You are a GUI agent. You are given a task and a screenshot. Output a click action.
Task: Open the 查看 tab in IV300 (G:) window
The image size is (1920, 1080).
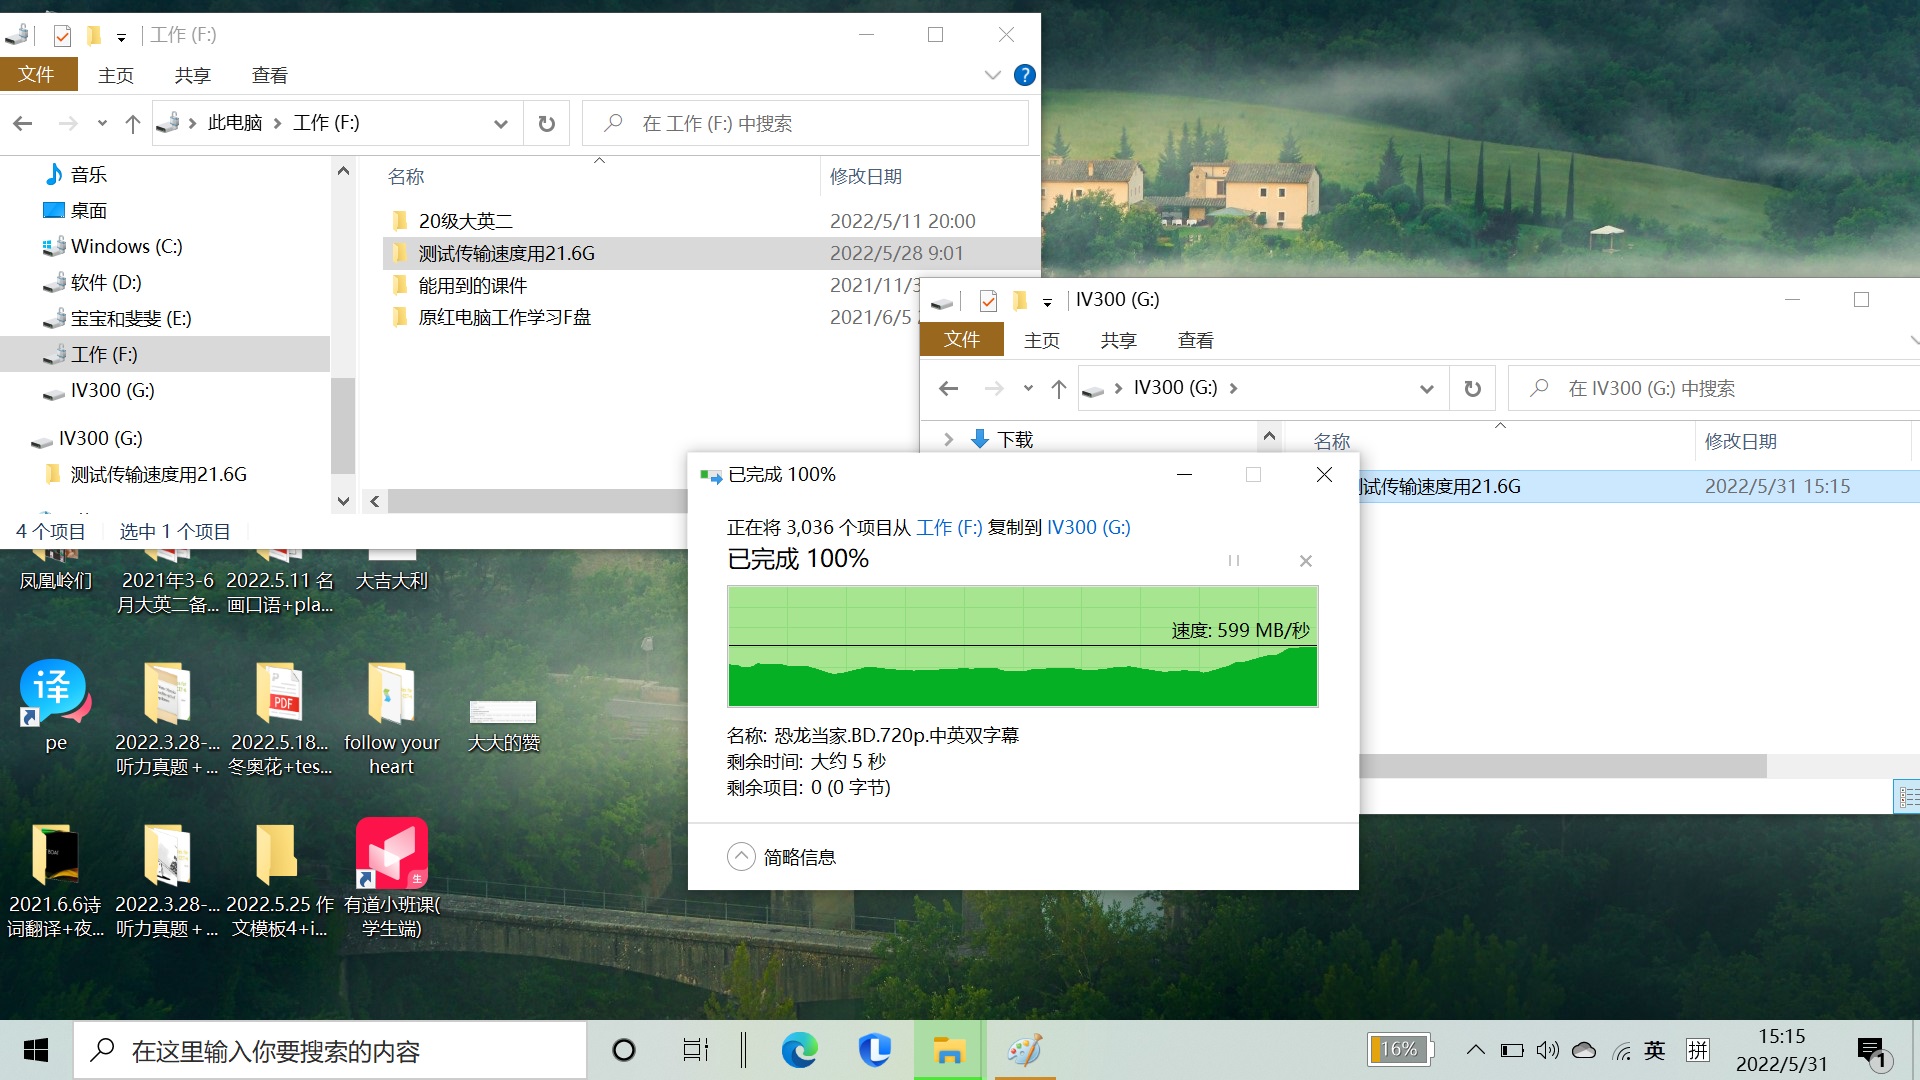[1195, 340]
